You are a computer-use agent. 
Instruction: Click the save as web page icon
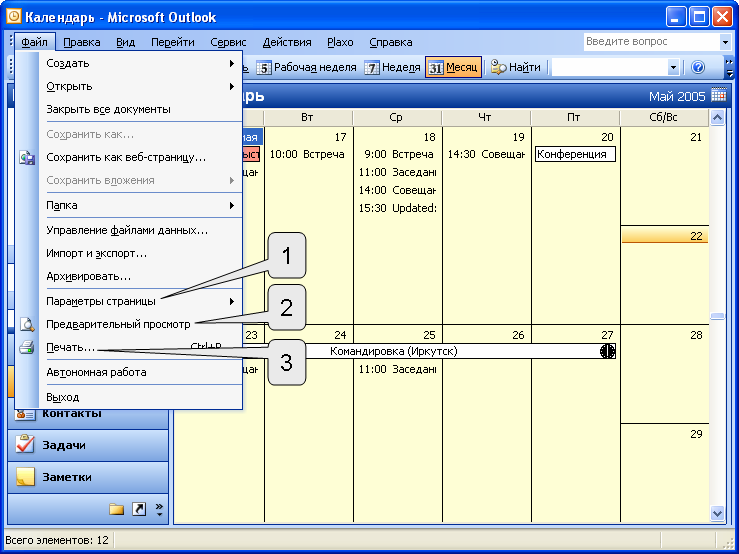27,157
